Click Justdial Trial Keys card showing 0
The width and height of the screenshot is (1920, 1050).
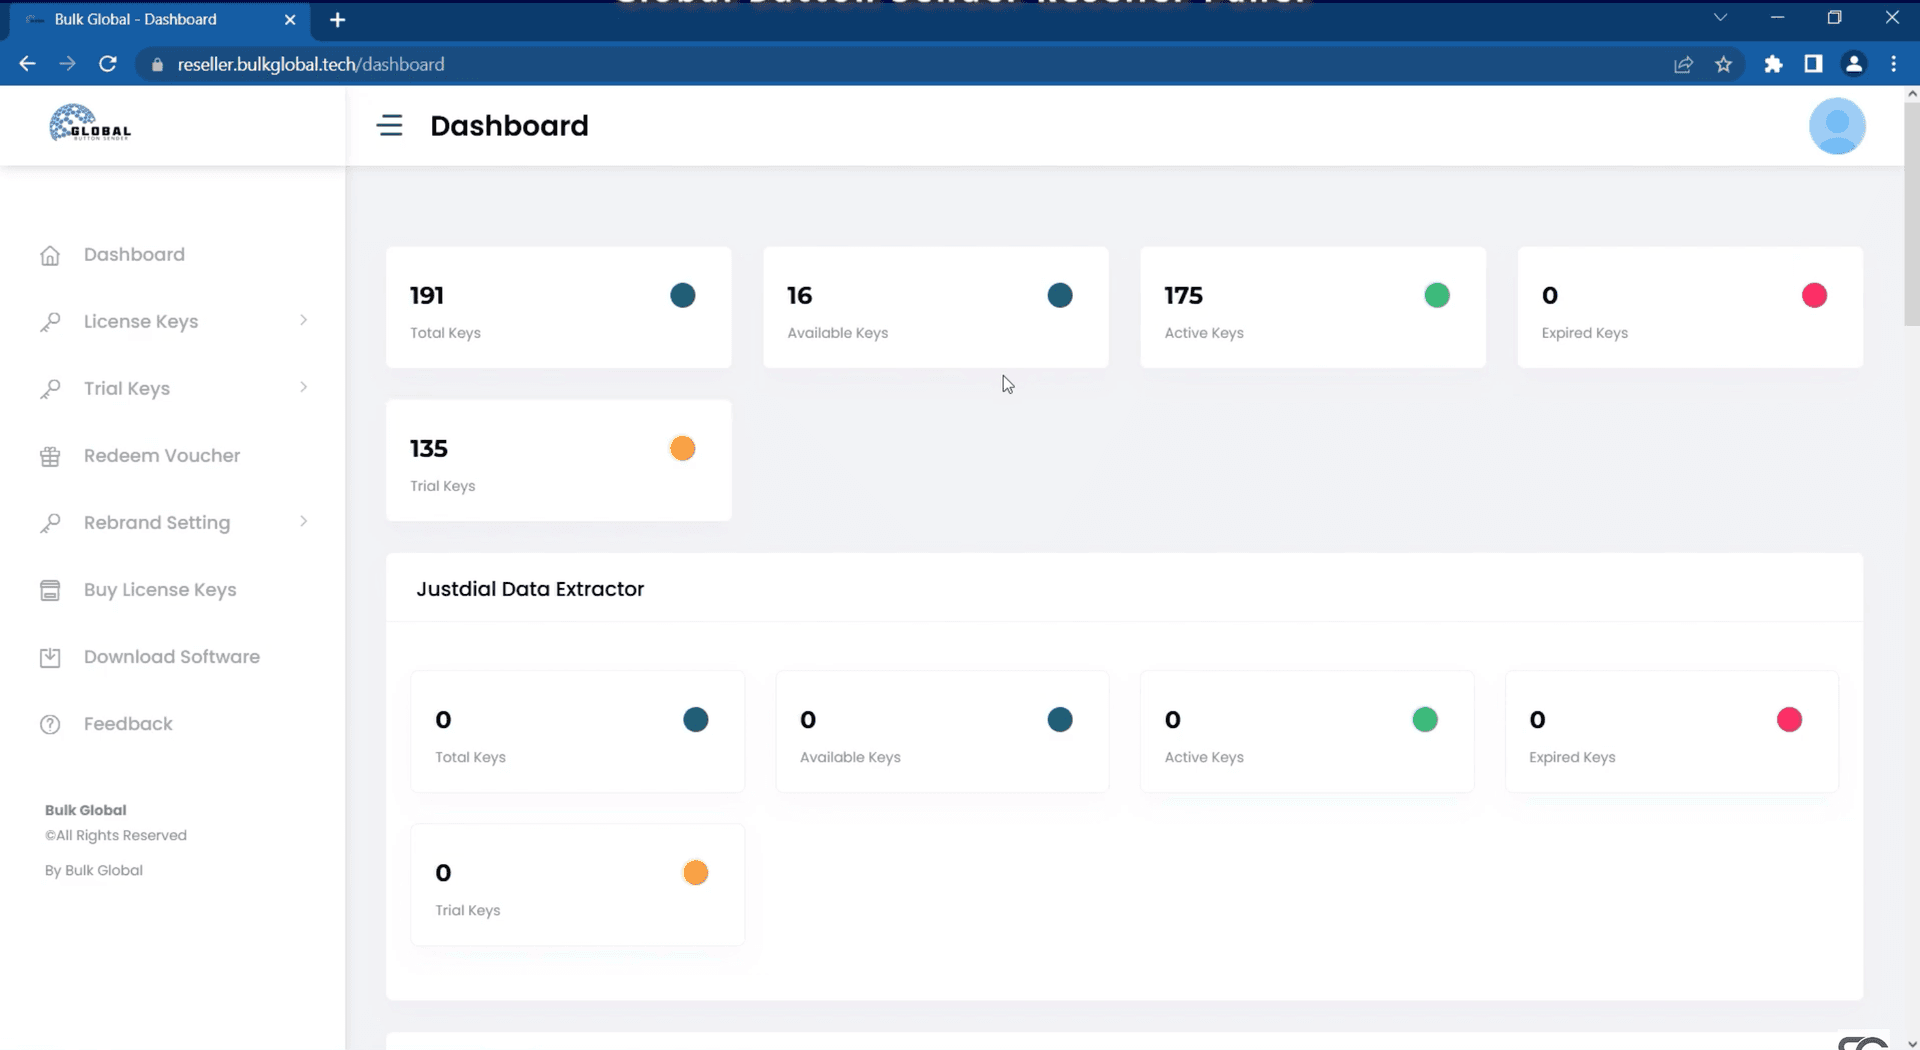pos(577,884)
